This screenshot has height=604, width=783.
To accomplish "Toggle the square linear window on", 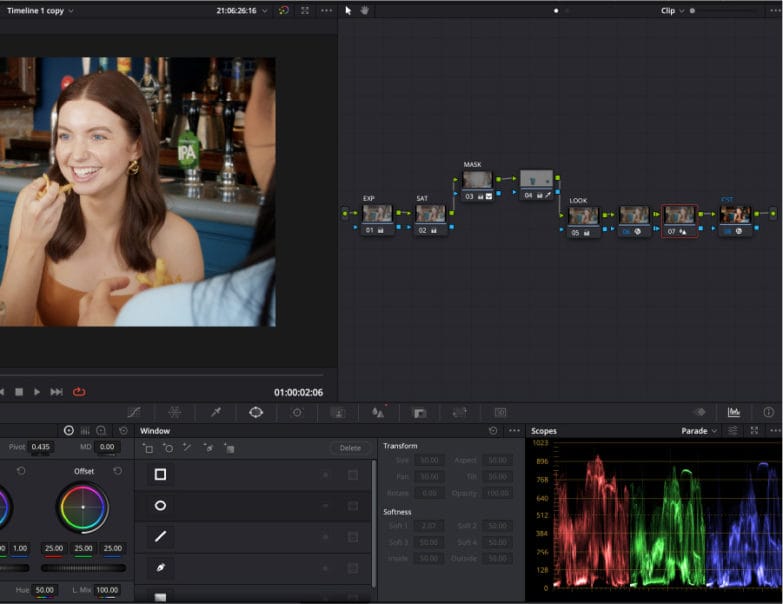I will coord(160,474).
